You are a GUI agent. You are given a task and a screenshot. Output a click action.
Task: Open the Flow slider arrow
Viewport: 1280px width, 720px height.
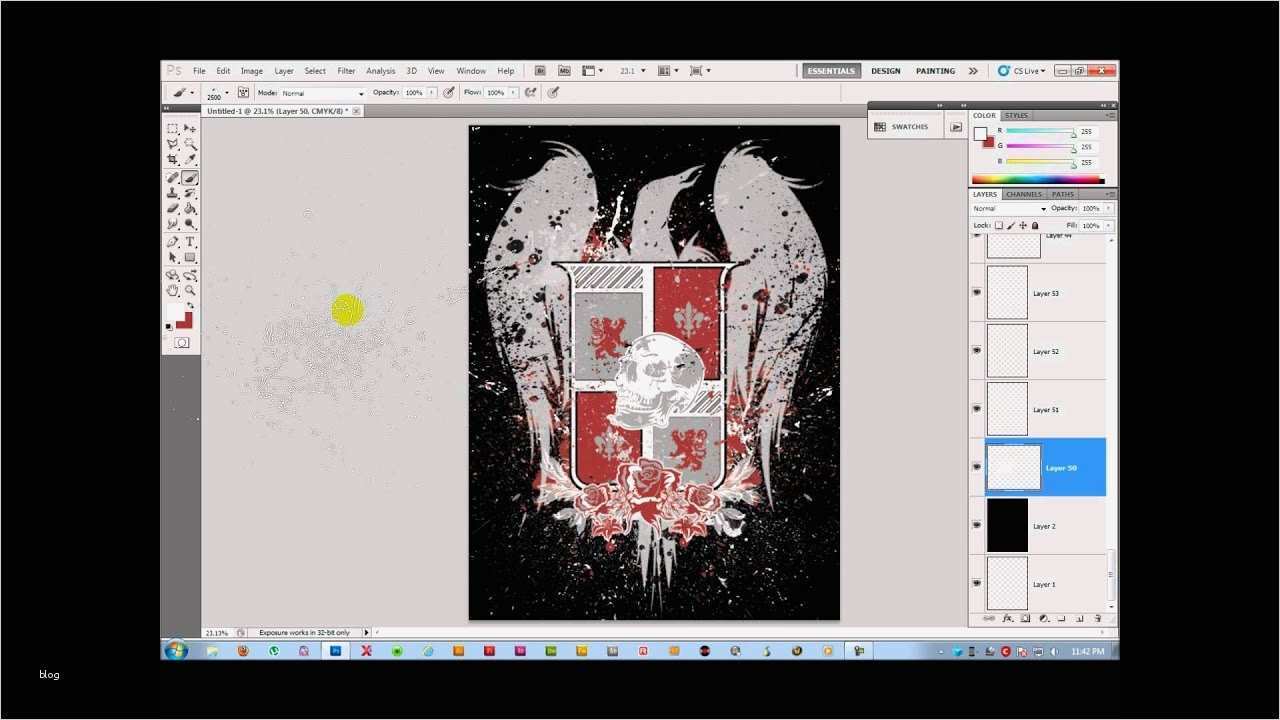point(515,92)
